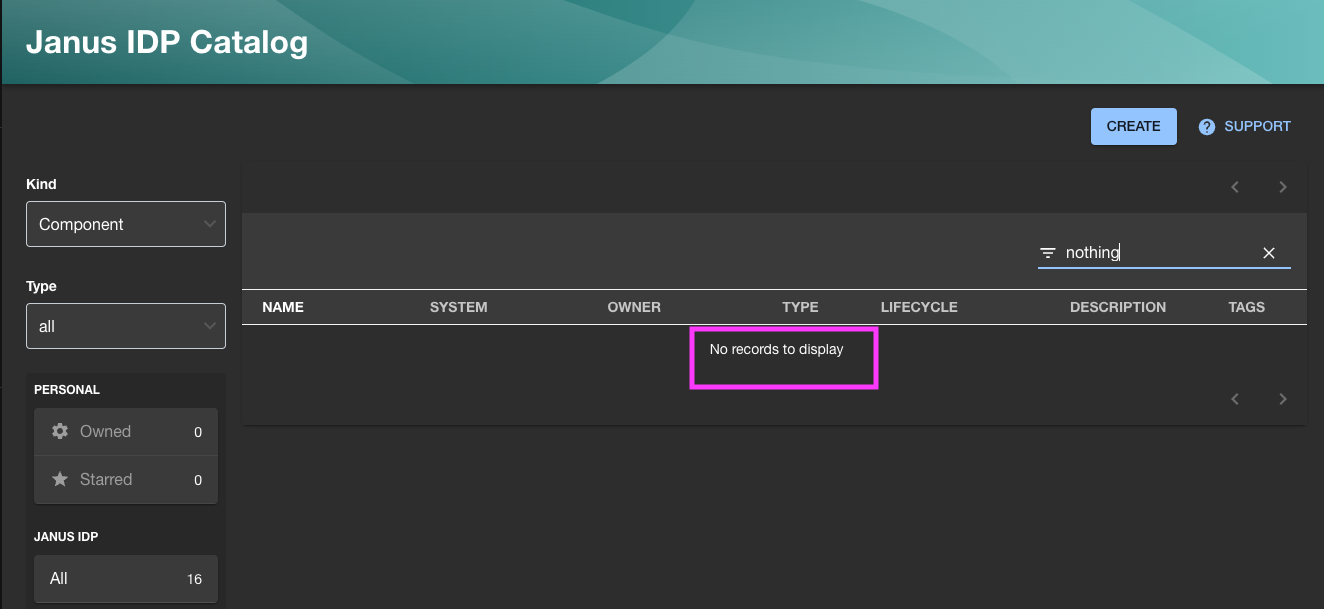
Task: Open the Kind dropdown showing Component
Action: click(x=126, y=224)
